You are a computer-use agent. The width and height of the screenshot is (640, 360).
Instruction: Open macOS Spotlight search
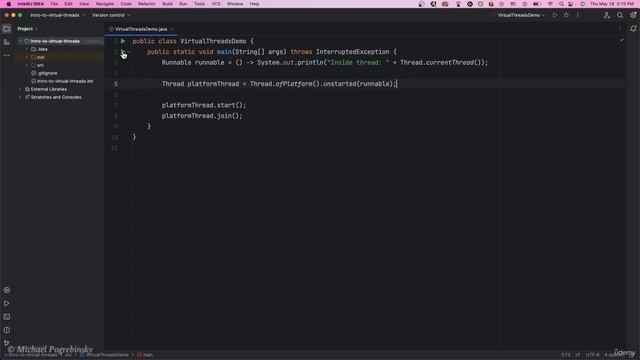click(x=561, y=4)
